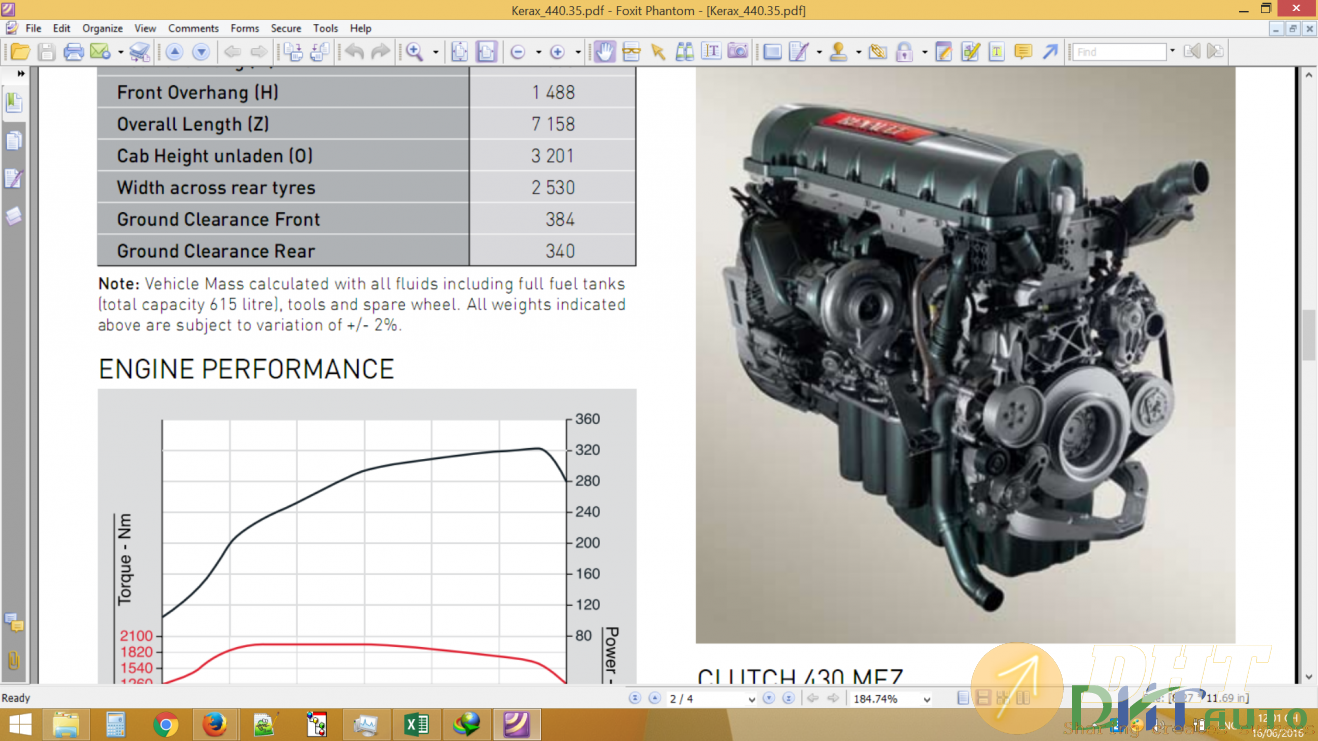Expand the Stamp tool dropdown arrow

tap(859, 51)
